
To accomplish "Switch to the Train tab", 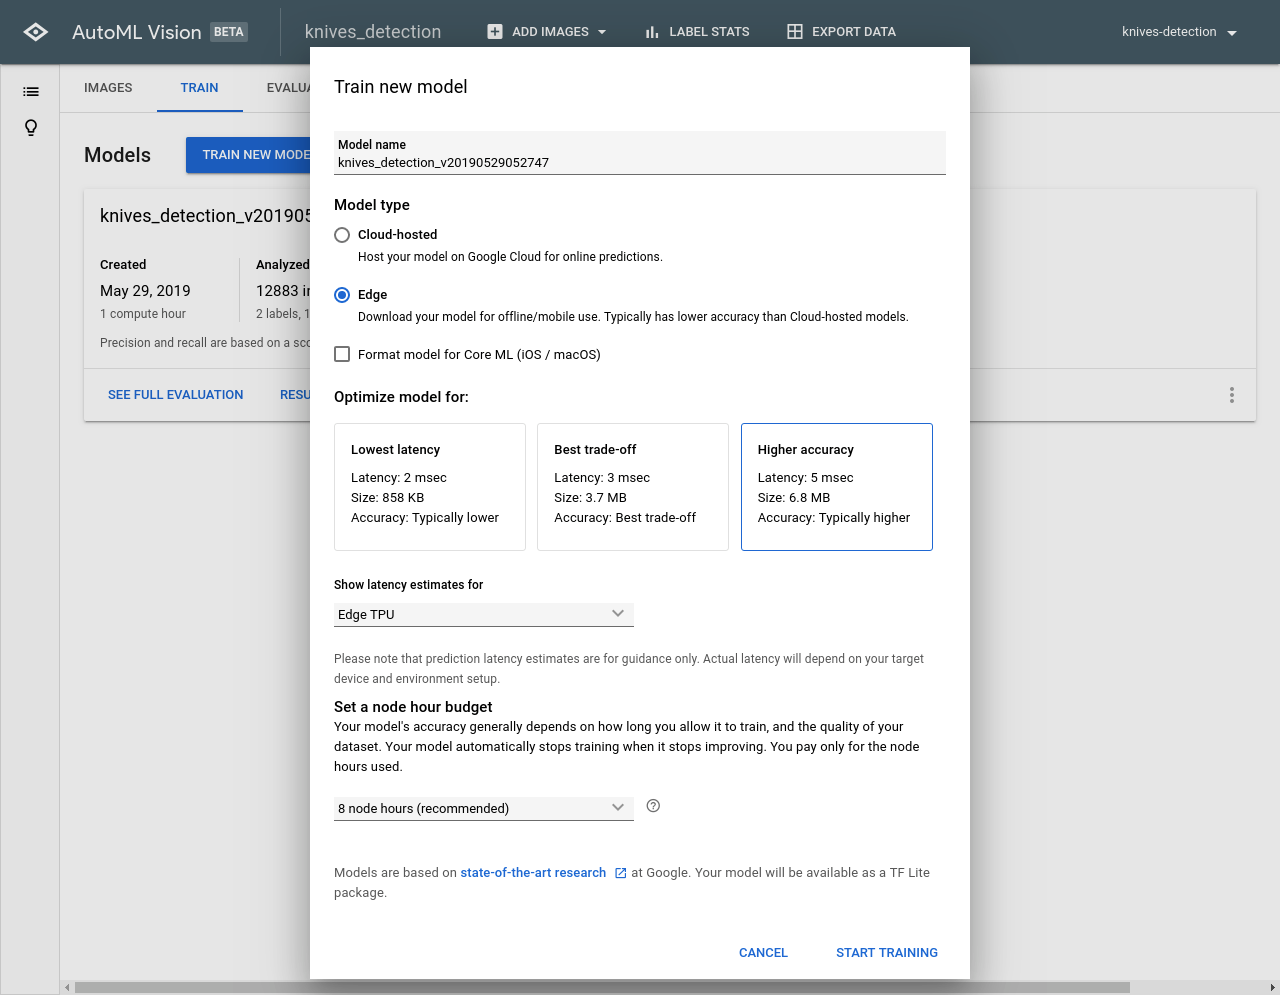I will [x=199, y=88].
